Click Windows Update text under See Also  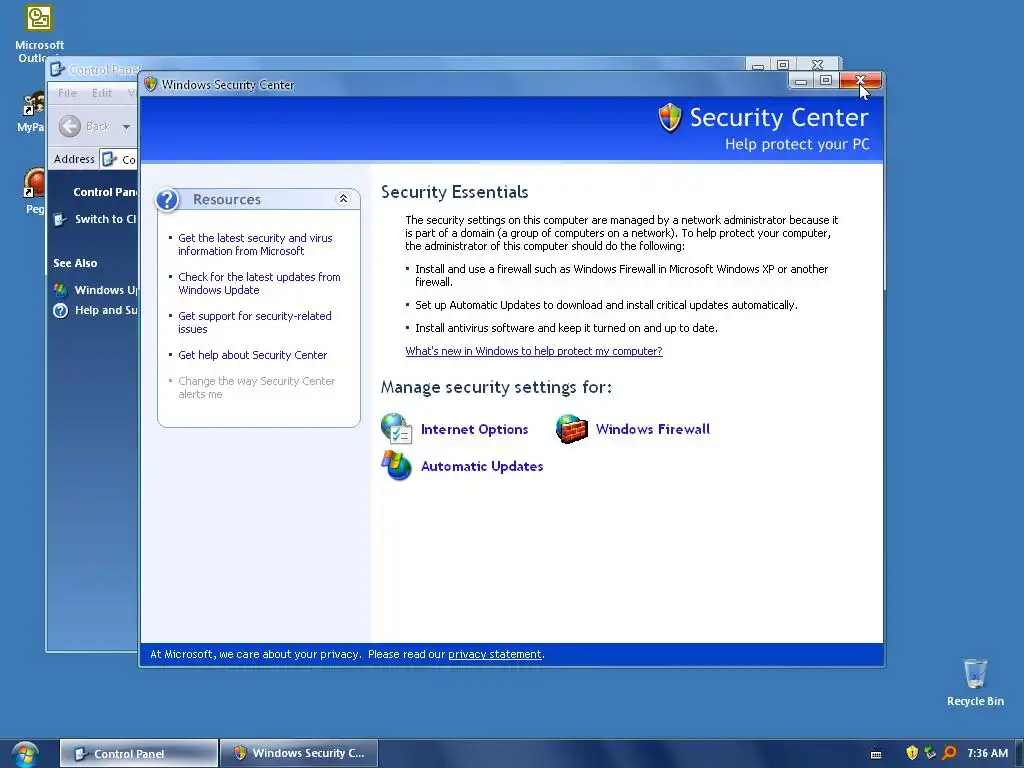(x=106, y=290)
